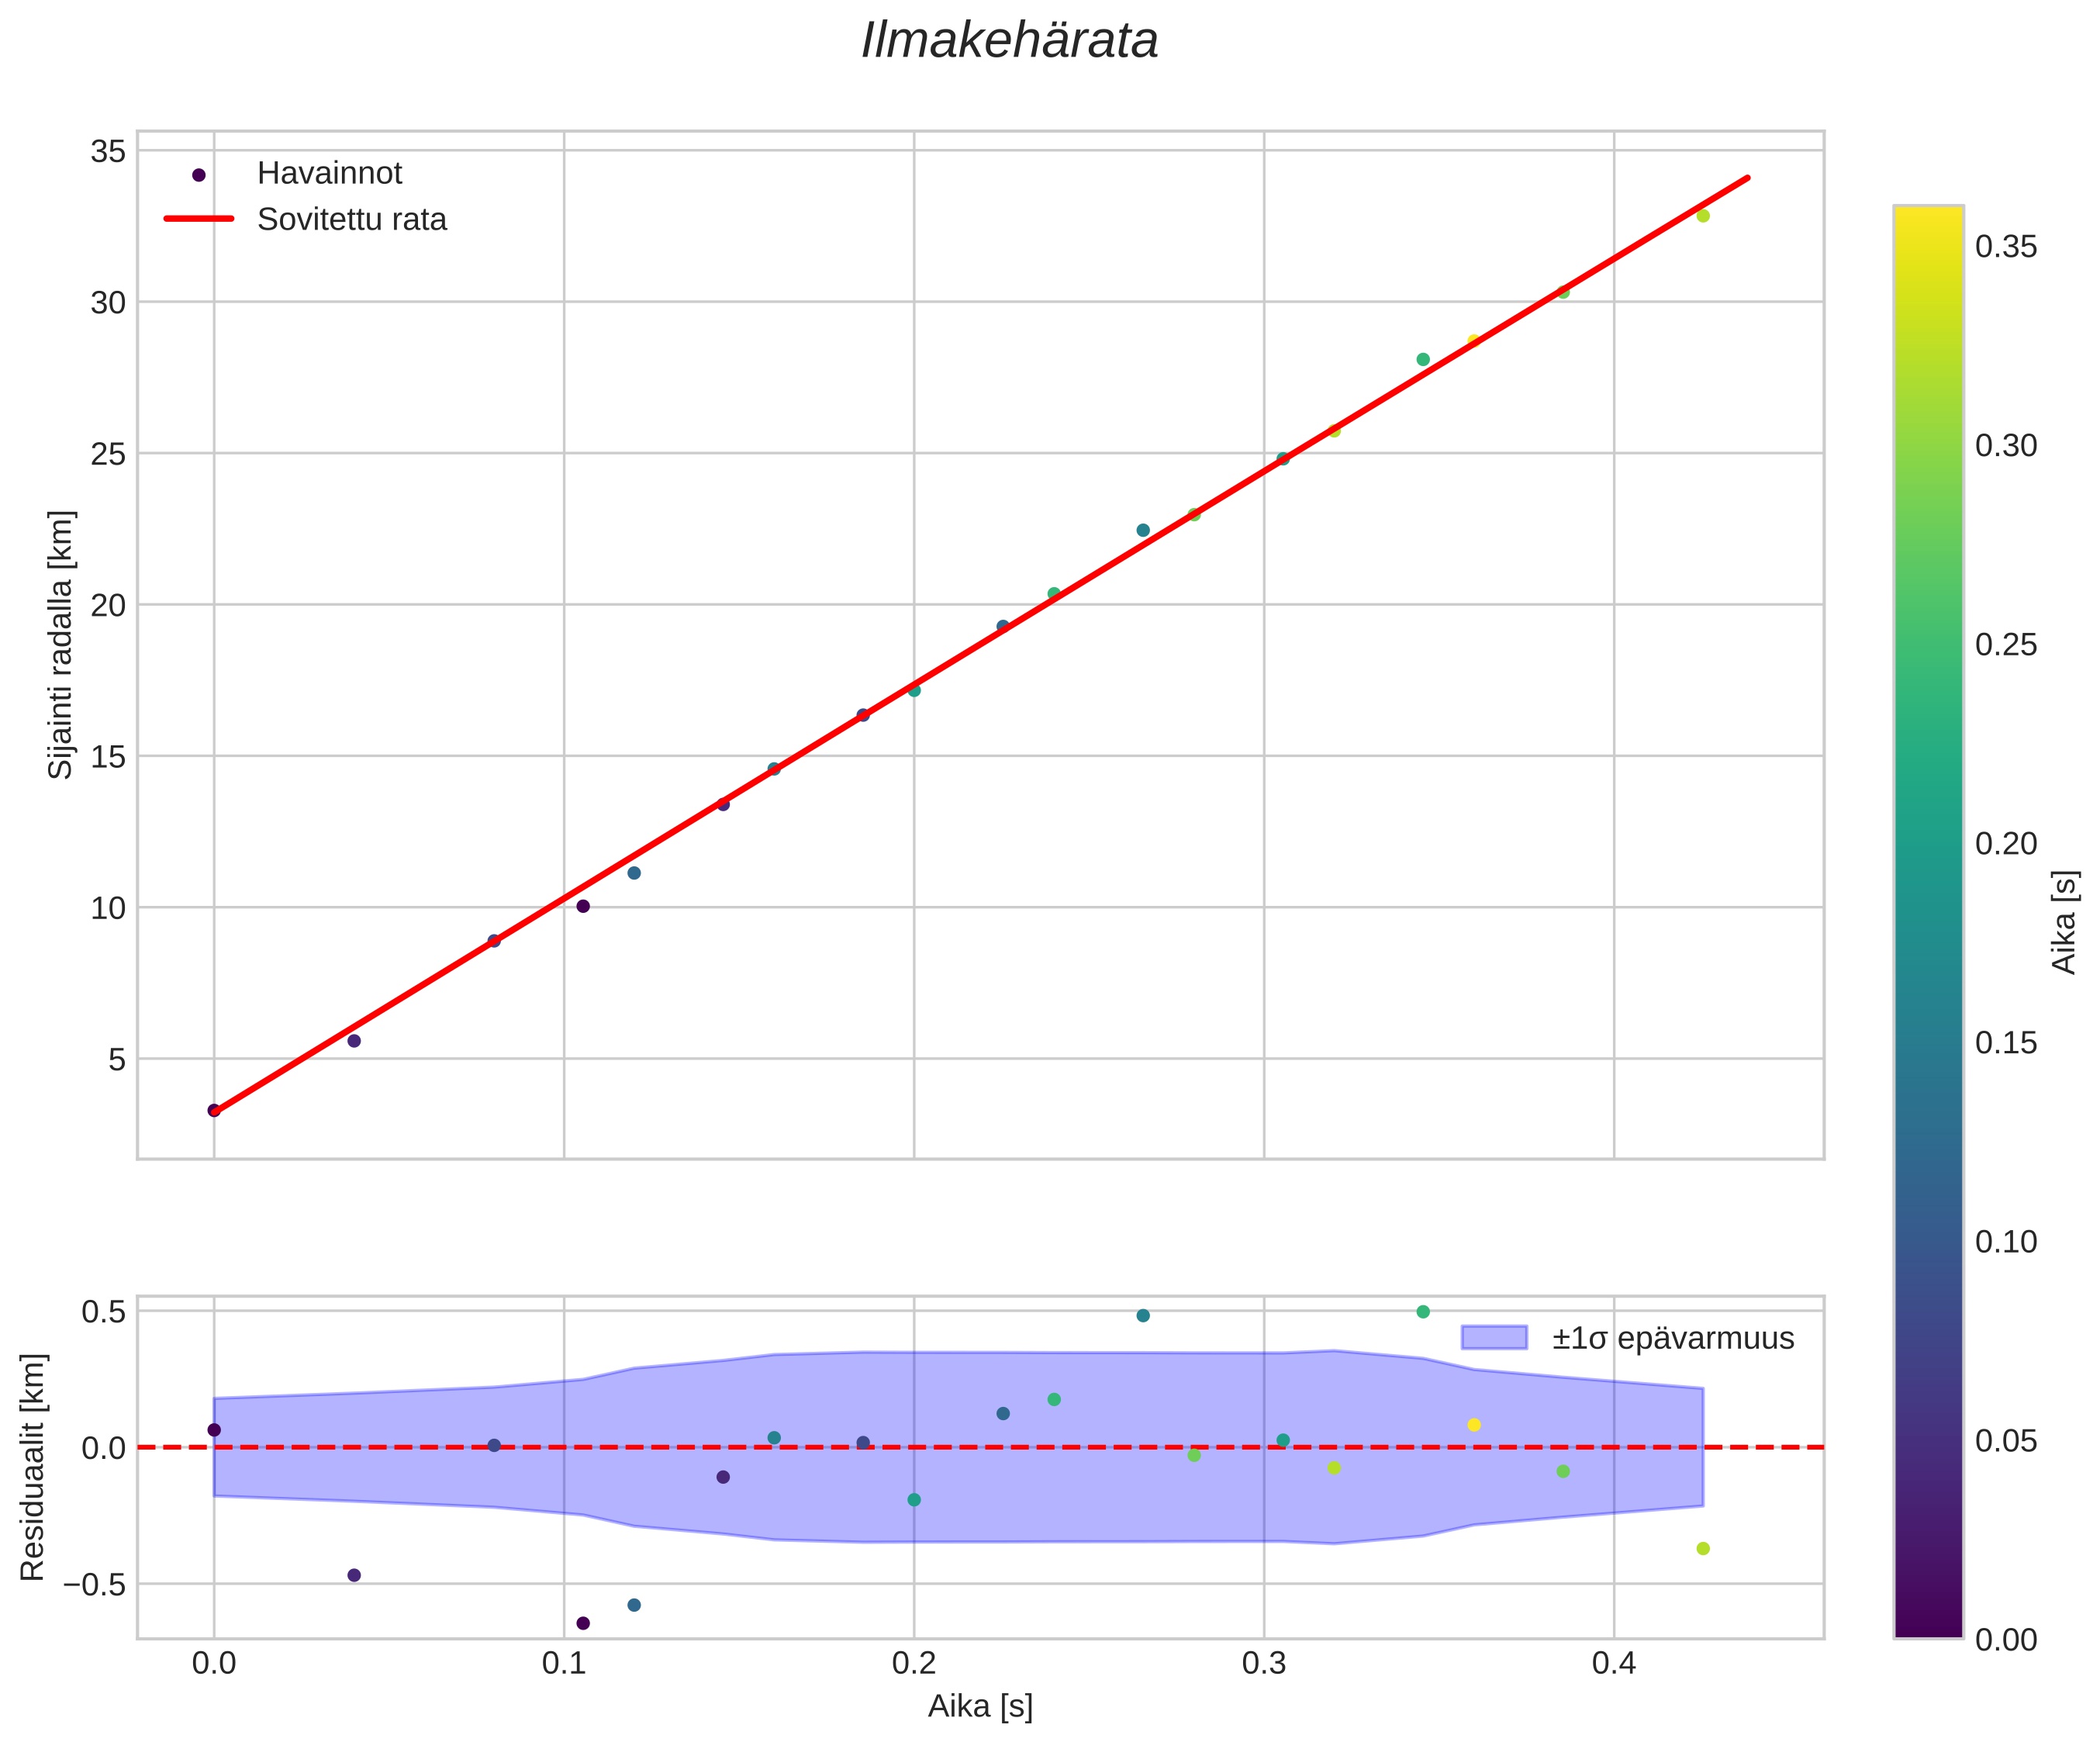The height and width of the screenshot is (1742, 2100).
Task: Click the highest residual point near 0.5
Action: [x=1423, y=1311]
